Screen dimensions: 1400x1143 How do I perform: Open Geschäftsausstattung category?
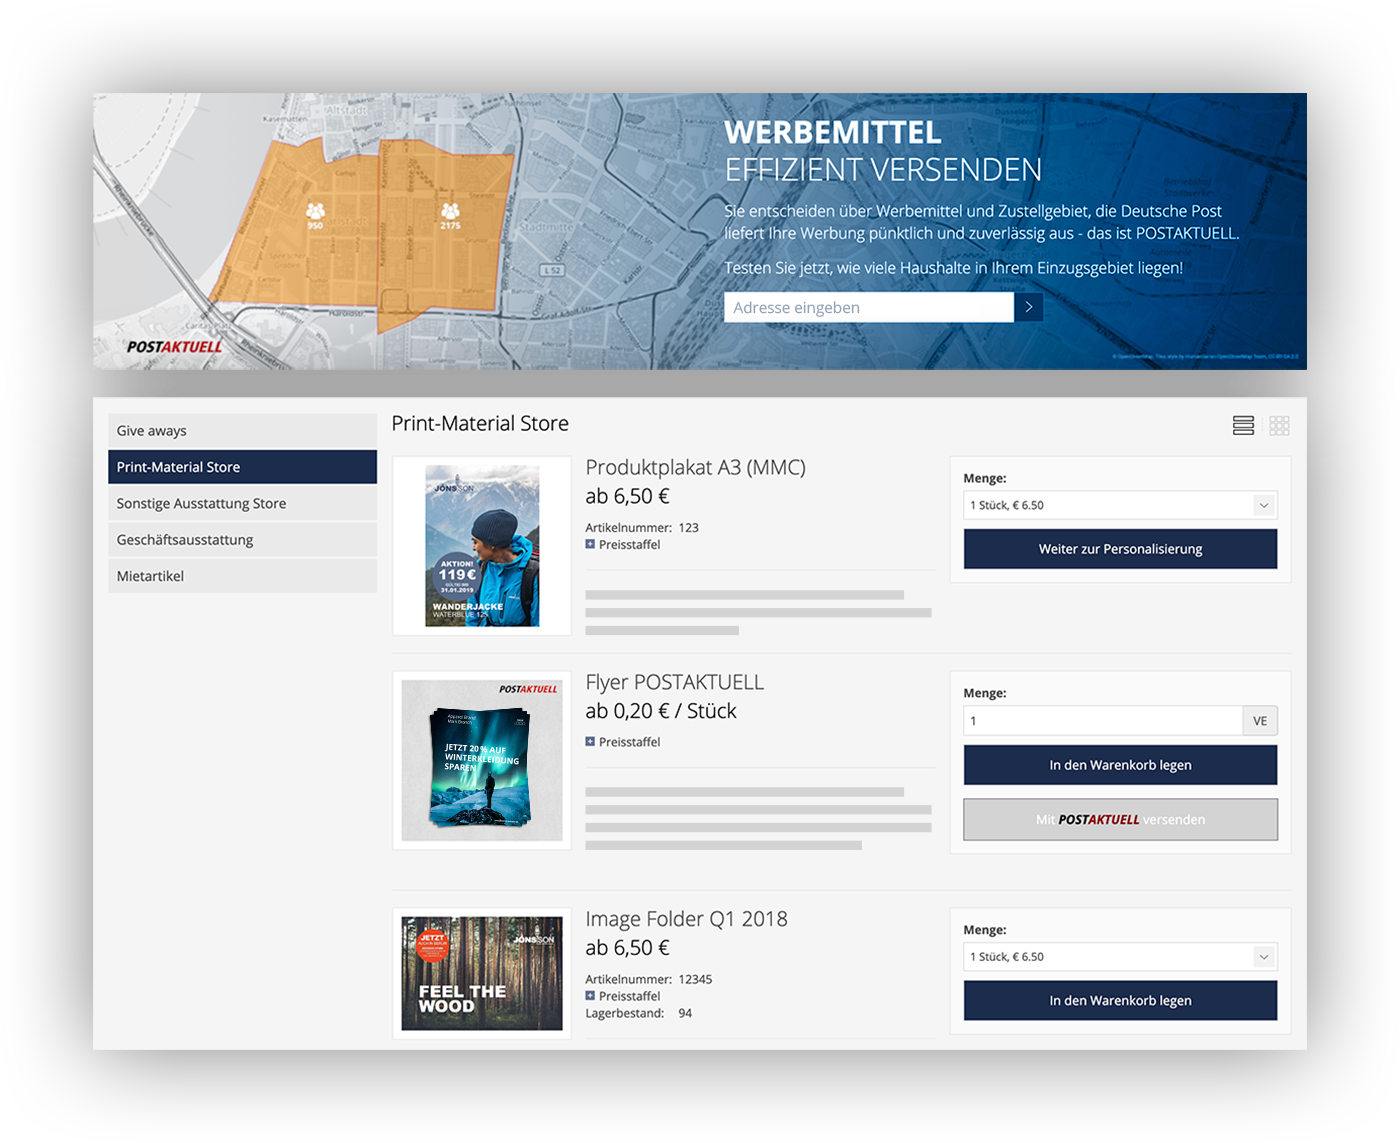[x=242, y=540]
